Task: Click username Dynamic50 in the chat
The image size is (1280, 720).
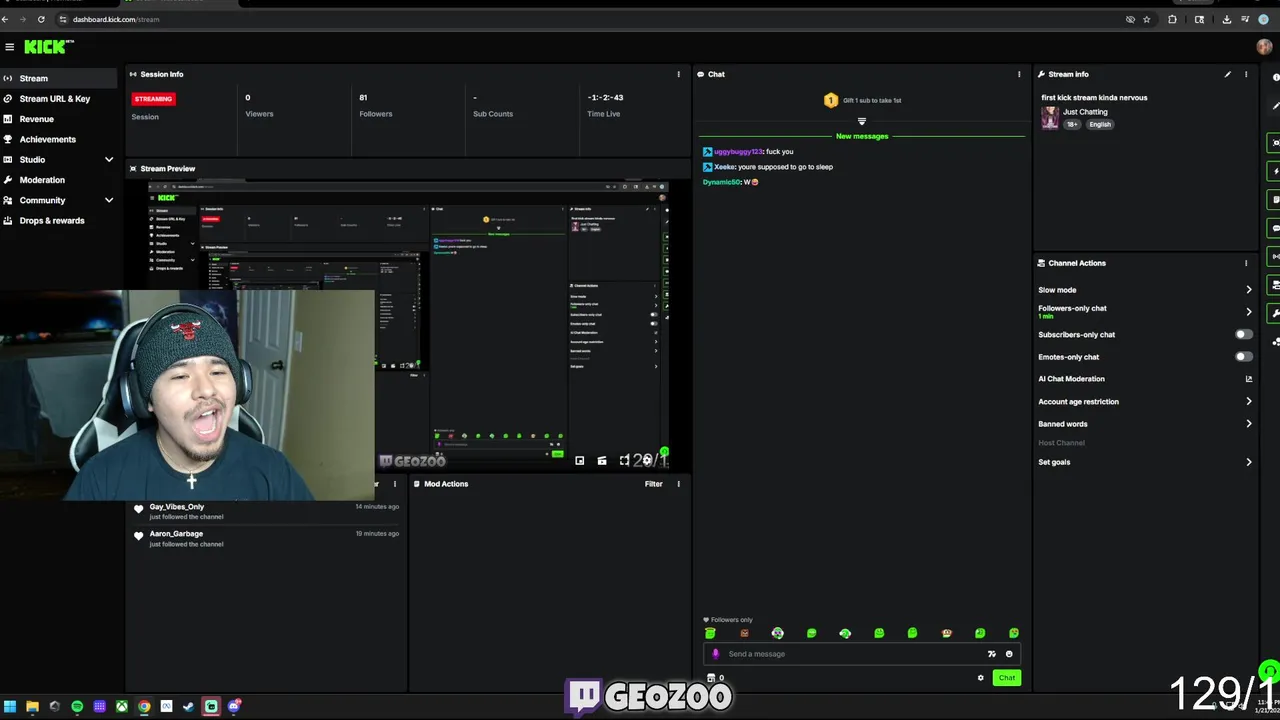Action: (x=721, y=182)
